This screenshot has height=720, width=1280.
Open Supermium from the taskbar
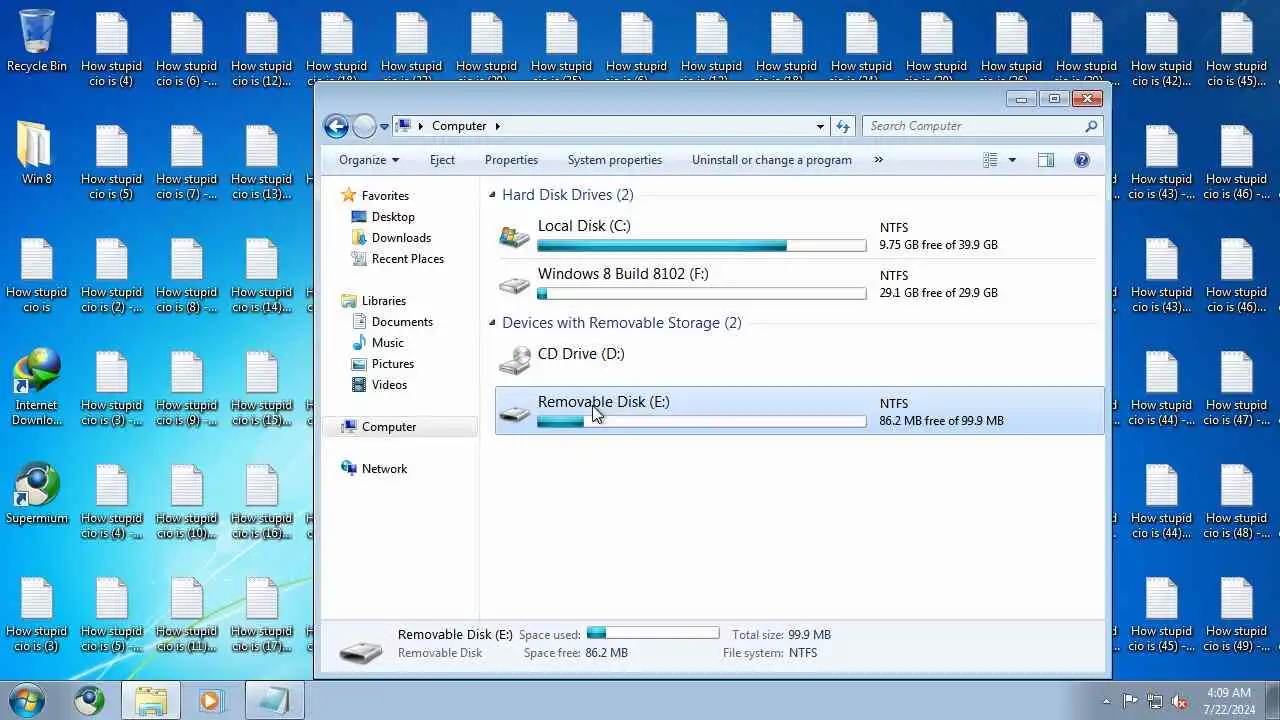coord(90,701)
